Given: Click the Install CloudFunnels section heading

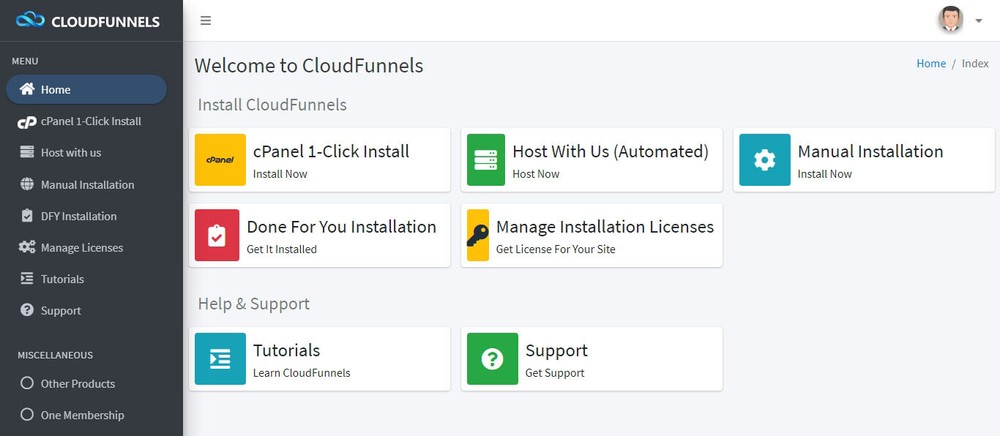Looking at the screenshot, I should point(272,105).
